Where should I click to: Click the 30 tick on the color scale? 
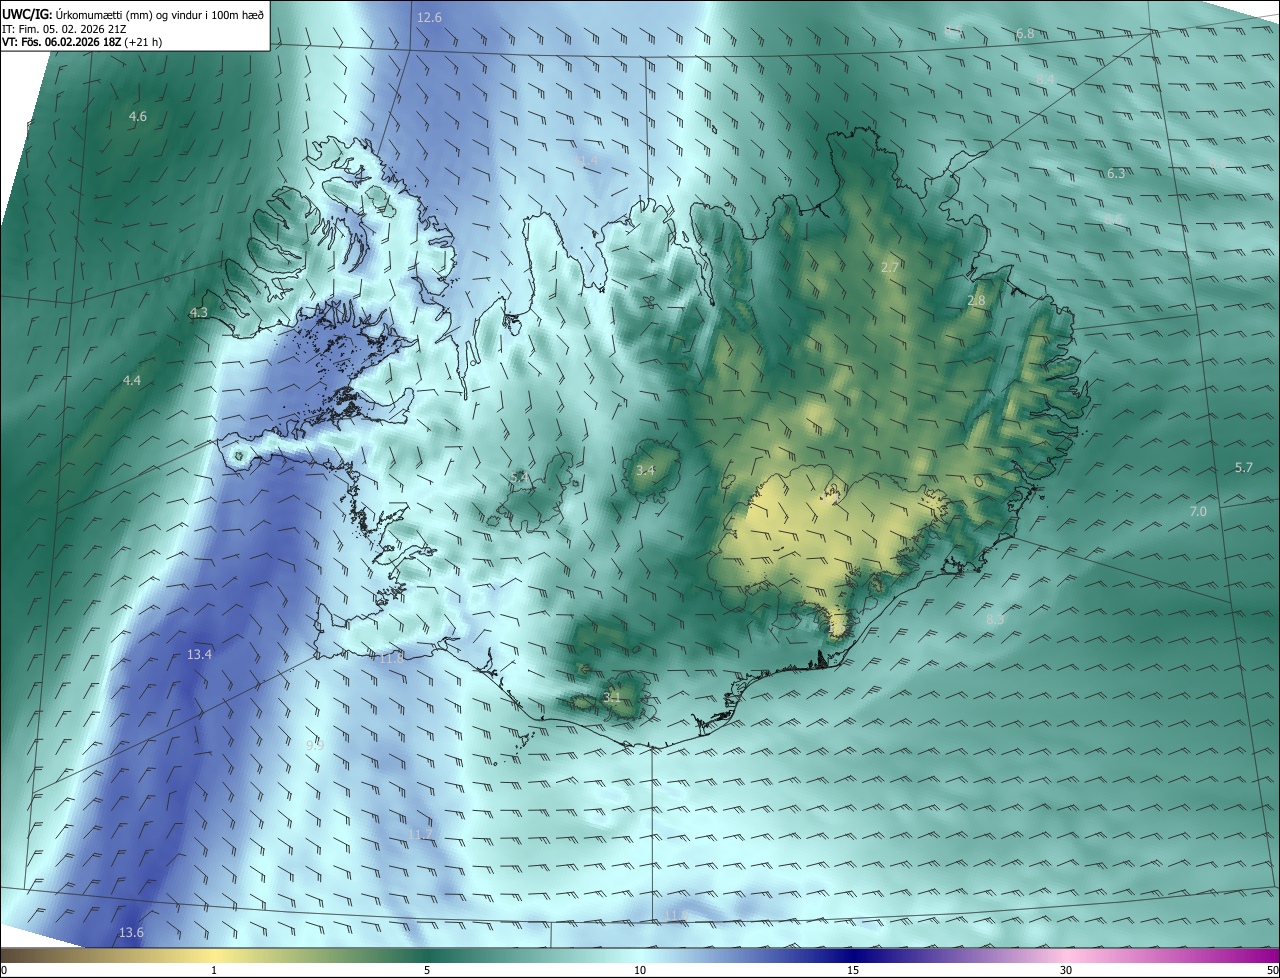1066,971
